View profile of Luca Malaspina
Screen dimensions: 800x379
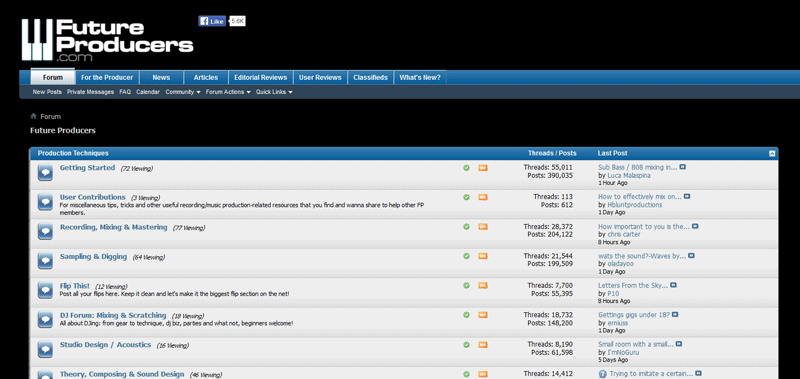click(629, 175)
